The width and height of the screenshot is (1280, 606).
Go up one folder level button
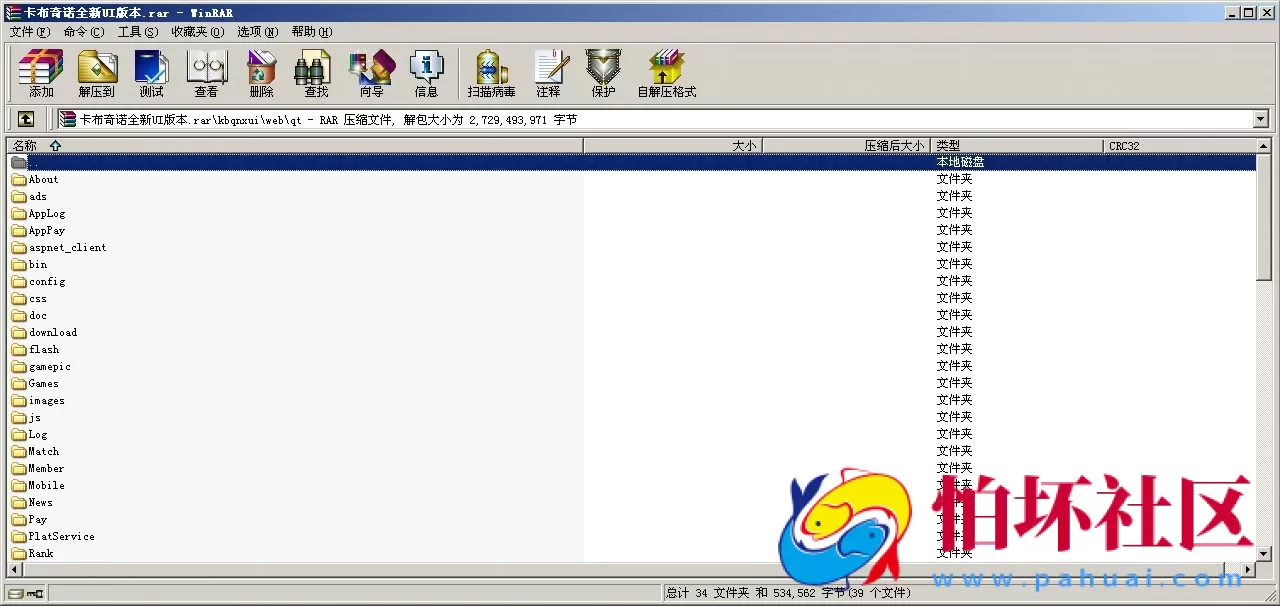click(x=26, y=119)
